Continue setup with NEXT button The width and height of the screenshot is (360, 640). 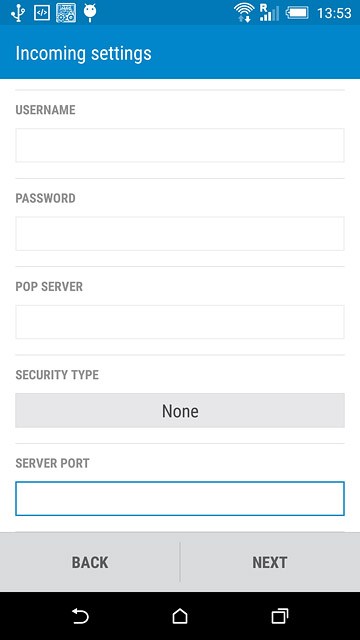270,562
